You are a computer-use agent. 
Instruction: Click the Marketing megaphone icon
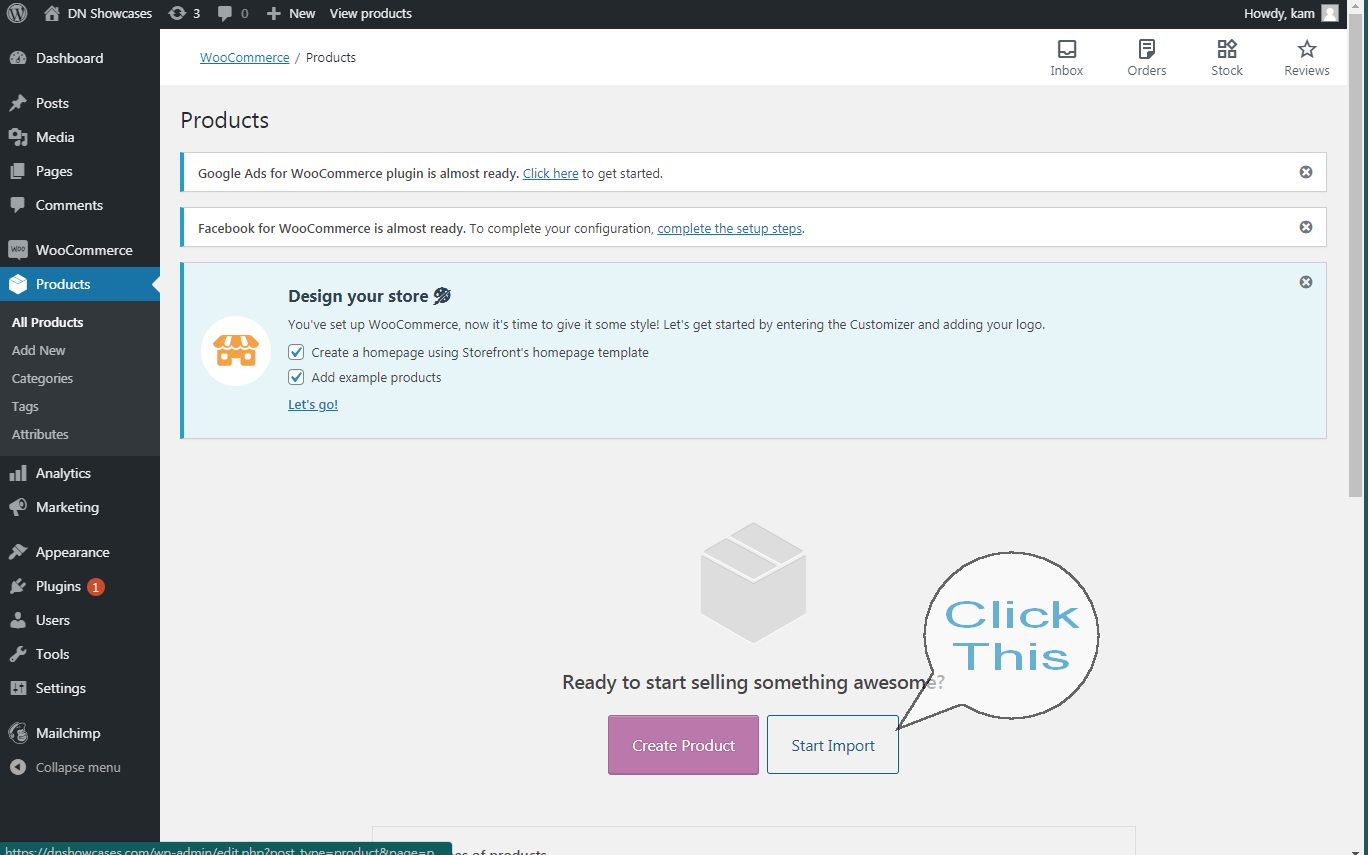pyautogui.click(x=18, y=507)
